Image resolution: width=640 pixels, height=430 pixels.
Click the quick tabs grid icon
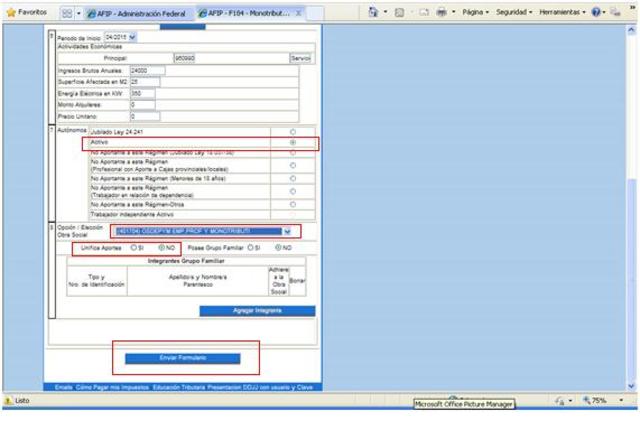67,13
